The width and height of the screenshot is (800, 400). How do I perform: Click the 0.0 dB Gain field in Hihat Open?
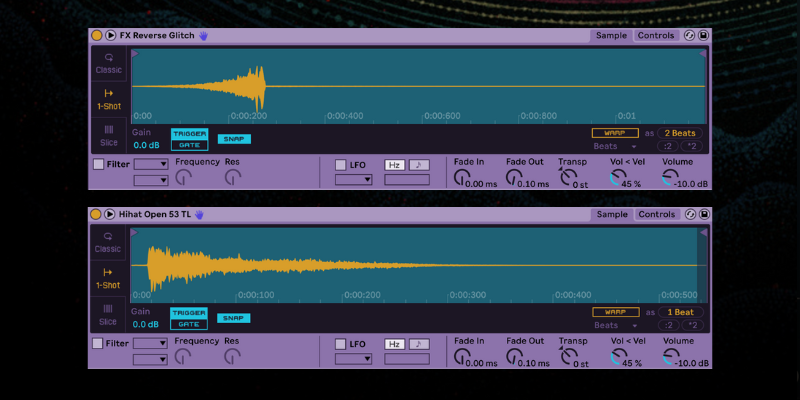(x=146, y=324)
